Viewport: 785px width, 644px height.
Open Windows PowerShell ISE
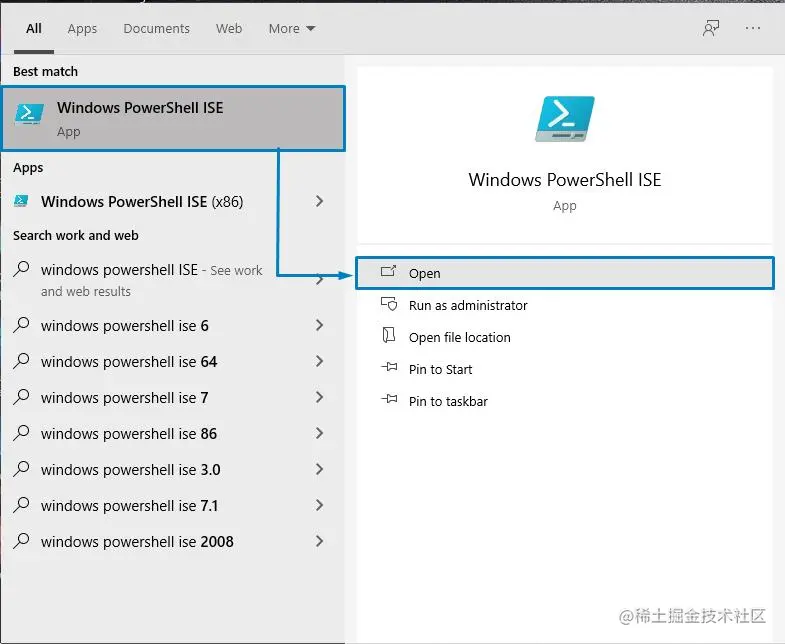[x=565, y=273]
